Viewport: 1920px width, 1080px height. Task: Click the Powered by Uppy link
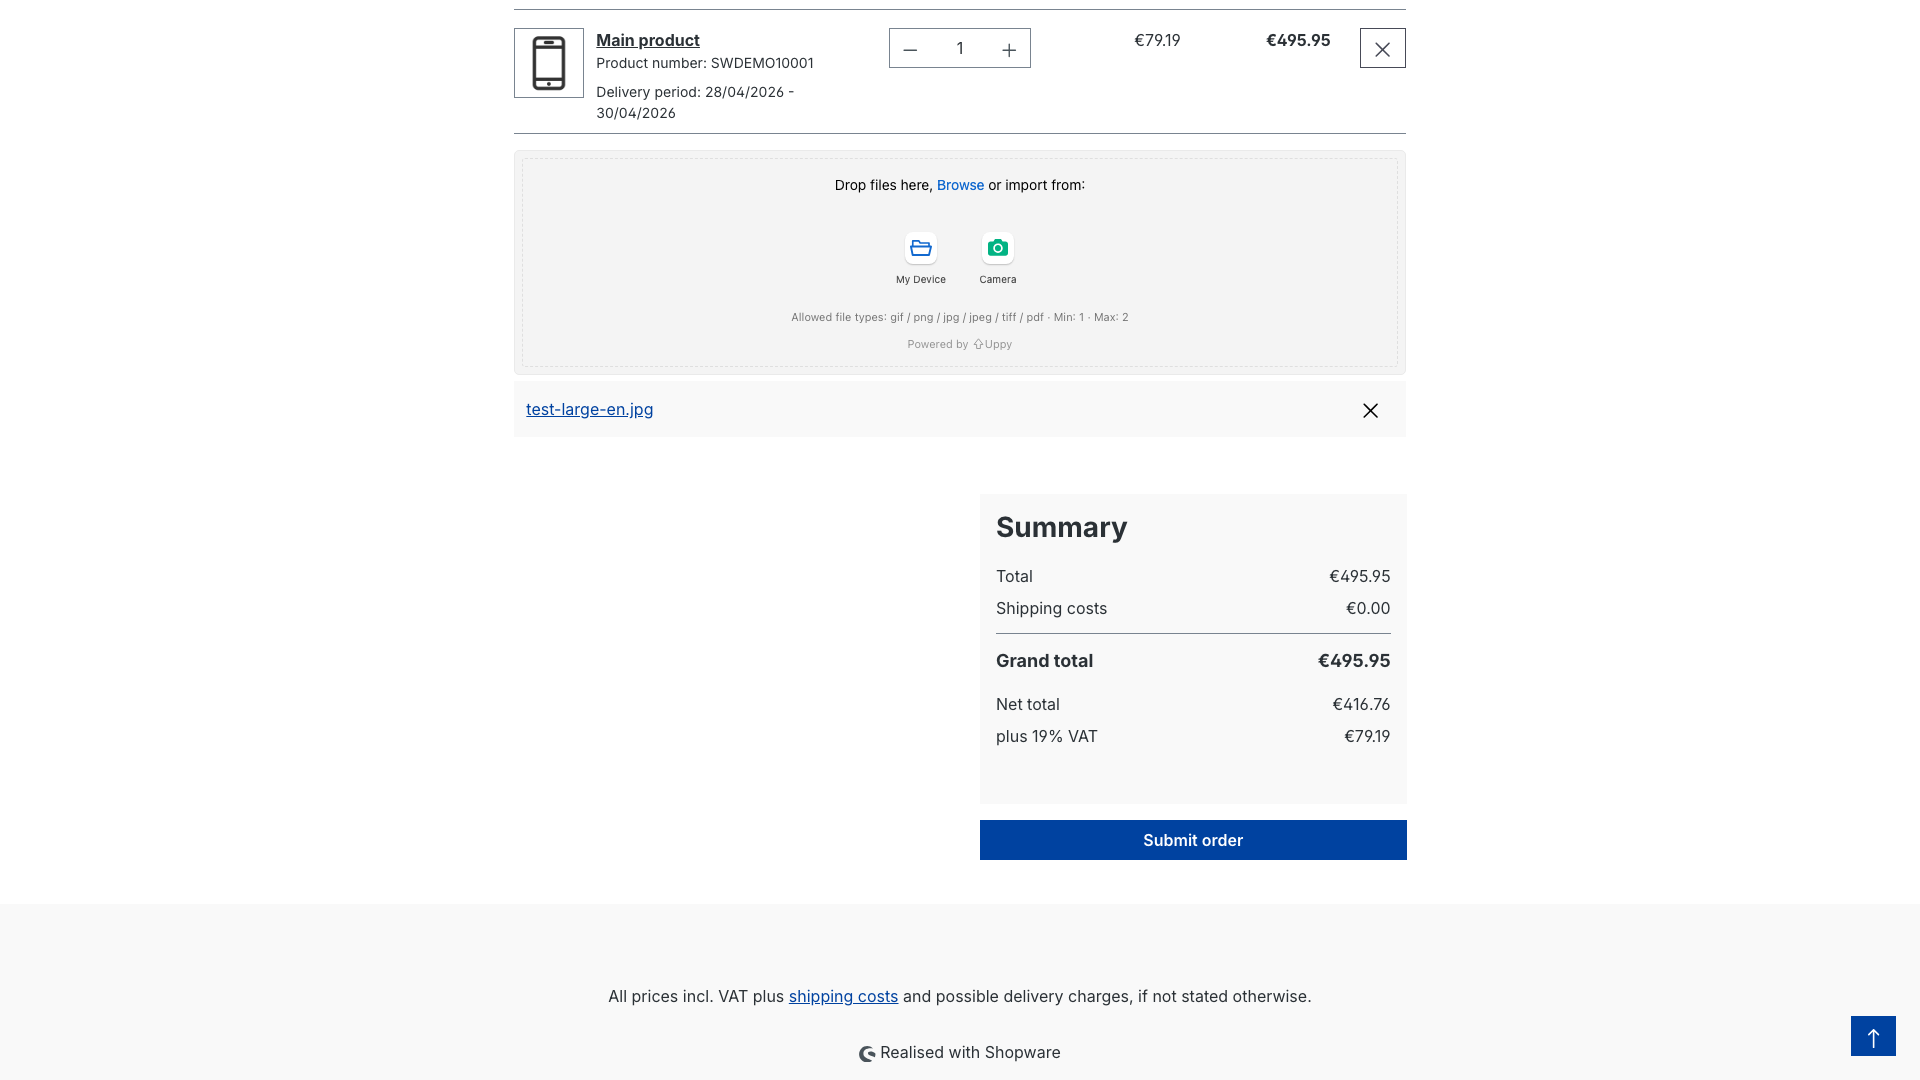tap(960, 344)
